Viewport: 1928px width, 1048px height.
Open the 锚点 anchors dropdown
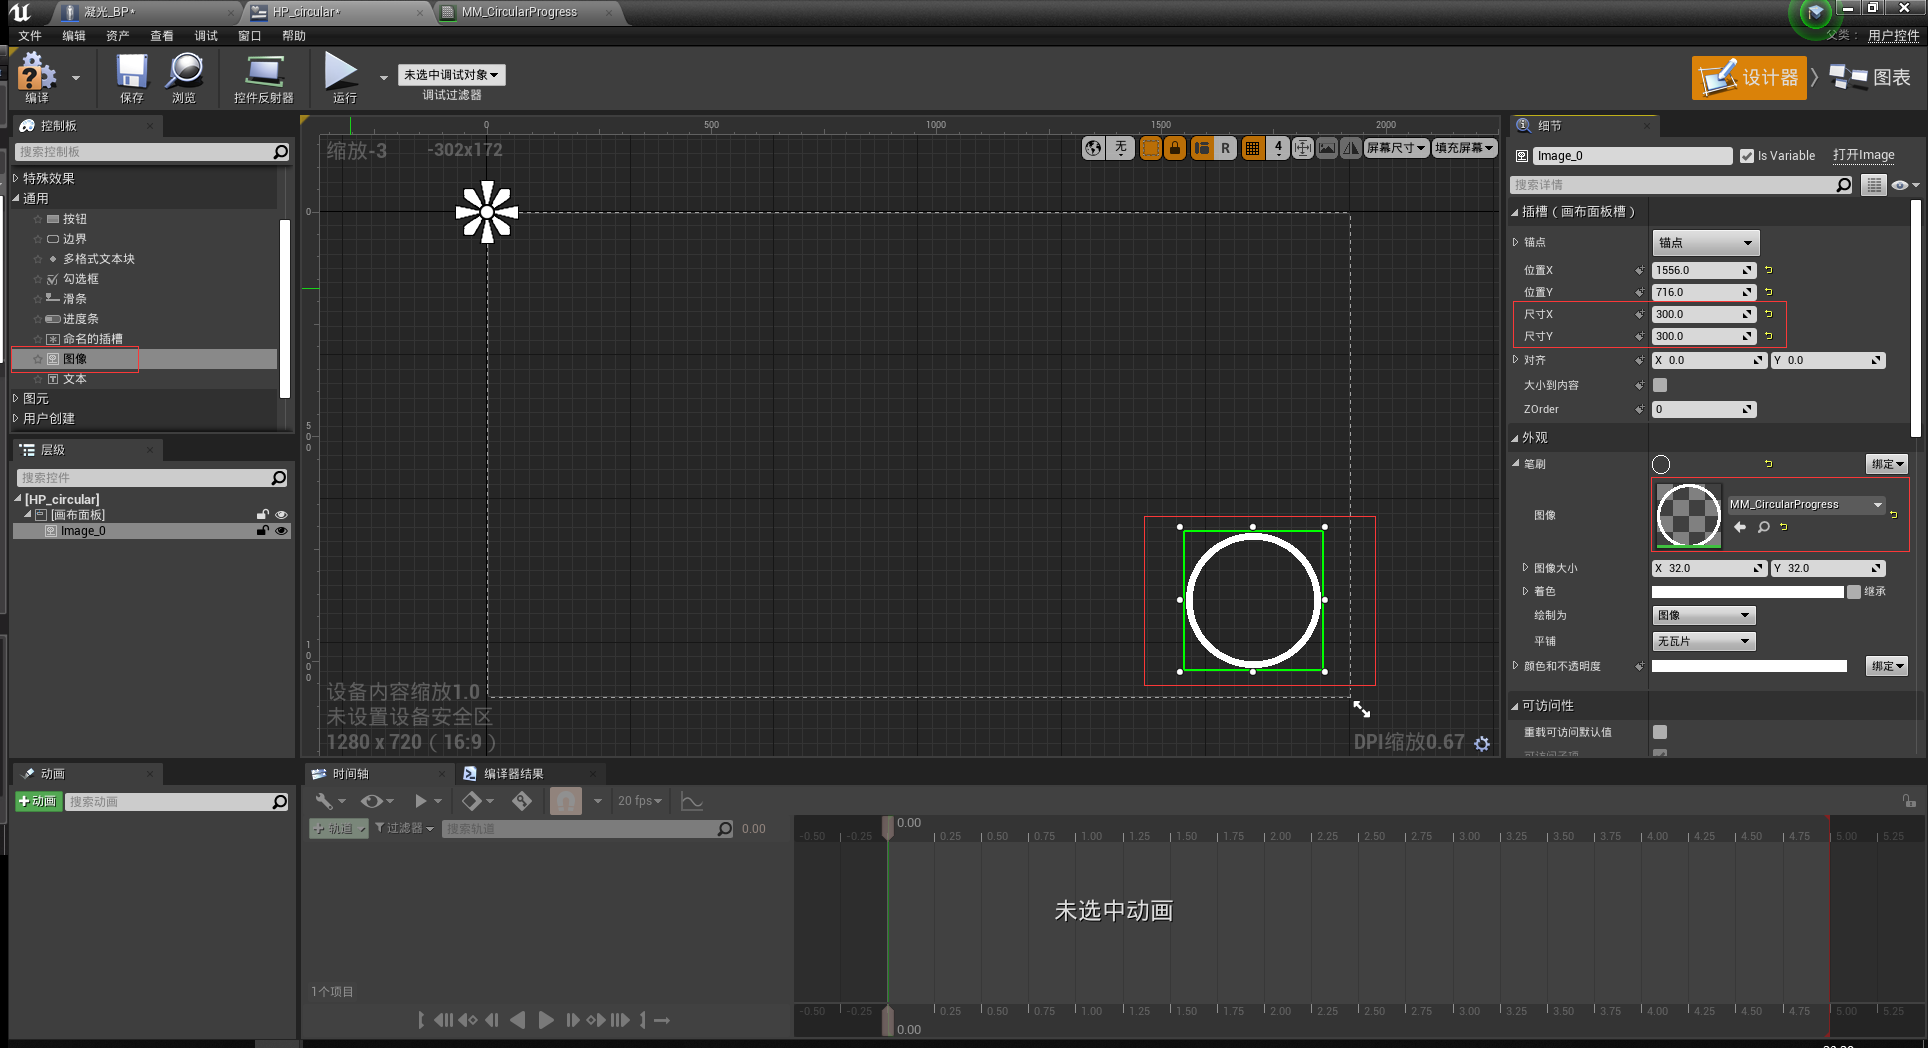(1705, 243)
